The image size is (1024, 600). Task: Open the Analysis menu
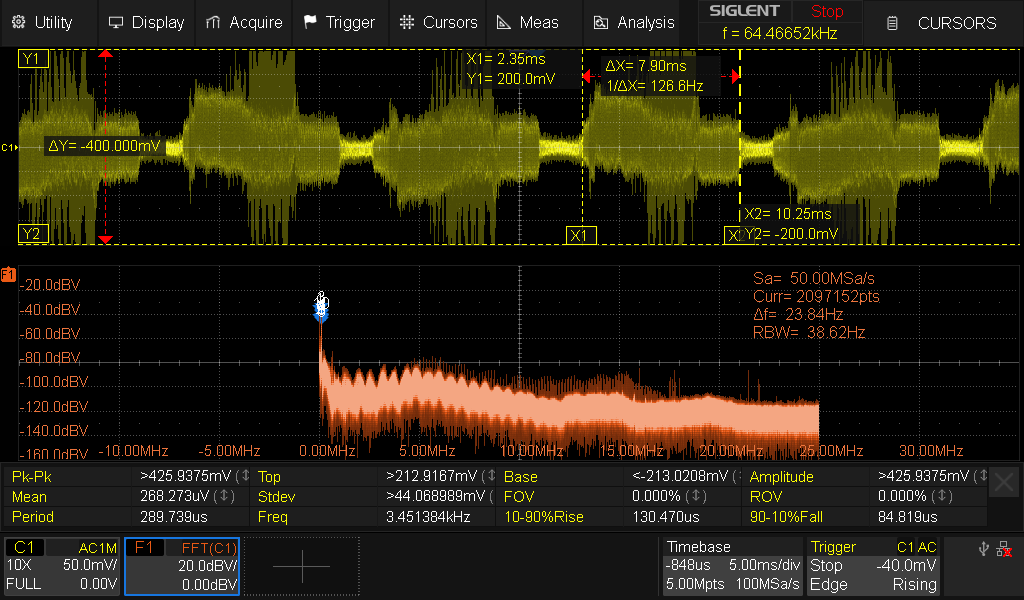633,22
